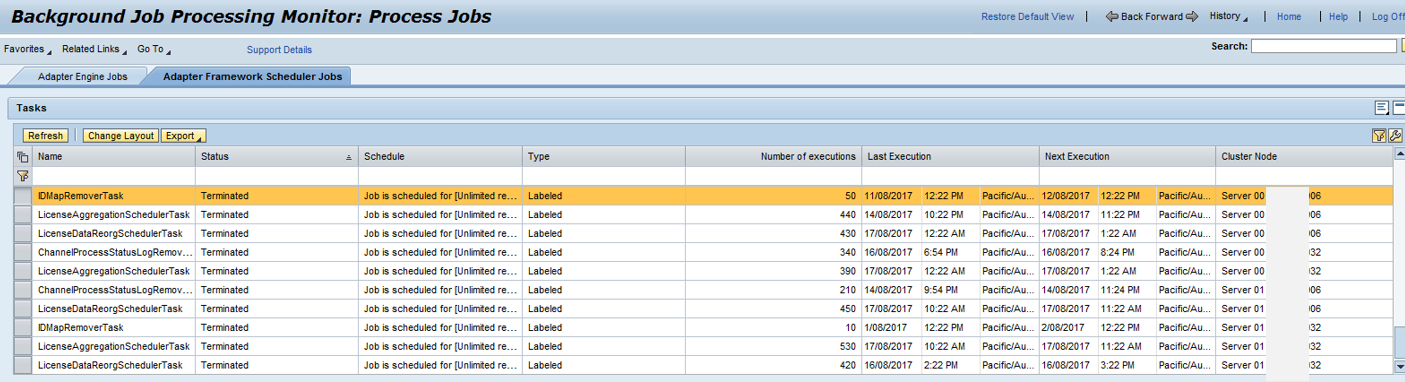Go to the Home link
The height and width of the screenshot is (382, 1405).
tap(1289, 17)
